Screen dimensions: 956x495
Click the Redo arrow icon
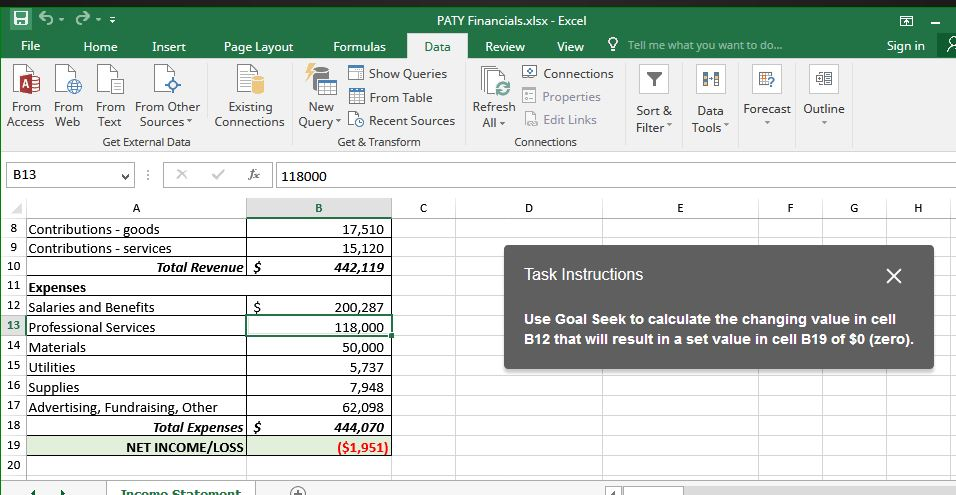pos(82,19)
